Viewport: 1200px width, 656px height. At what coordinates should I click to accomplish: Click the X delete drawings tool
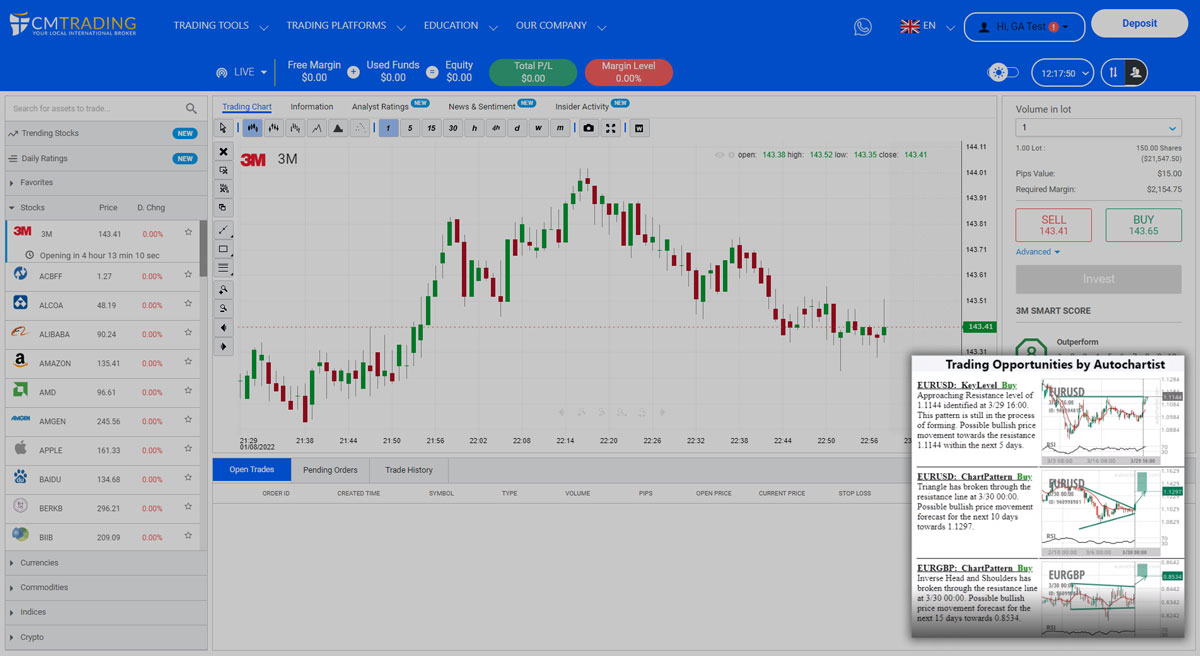[224, 152]
